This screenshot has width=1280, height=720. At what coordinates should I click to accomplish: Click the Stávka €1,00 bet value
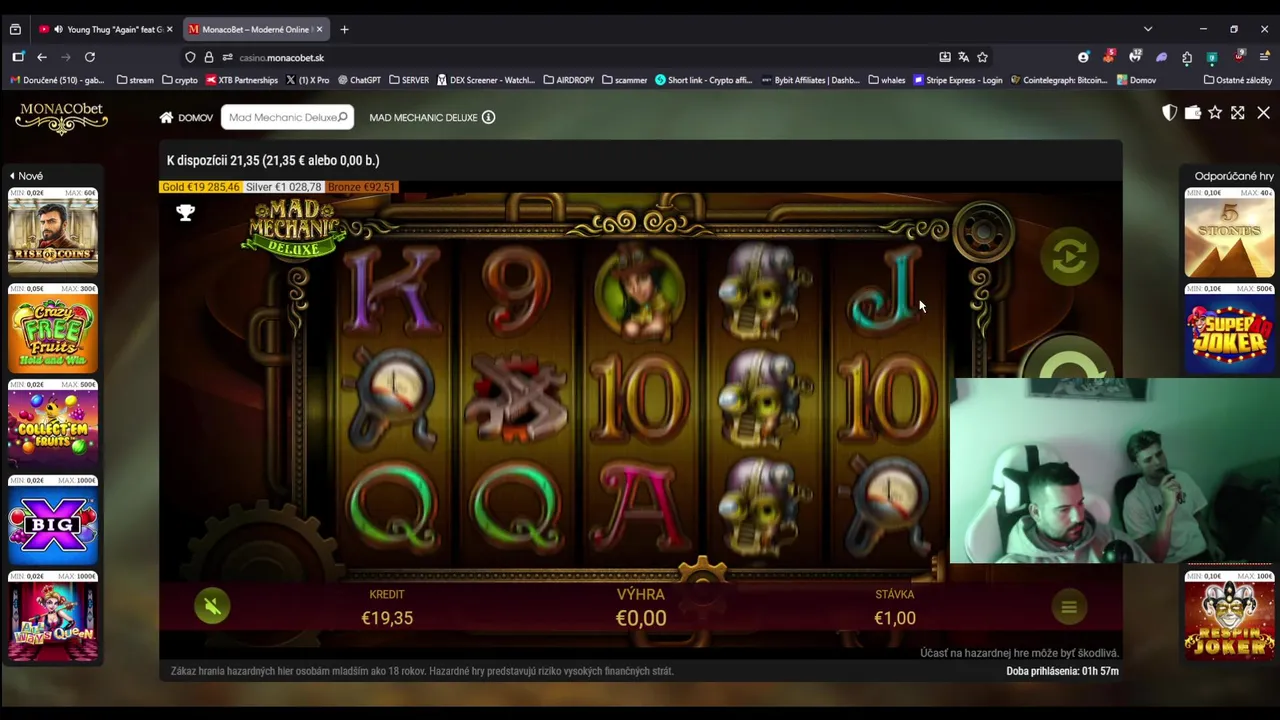point(895,618)
